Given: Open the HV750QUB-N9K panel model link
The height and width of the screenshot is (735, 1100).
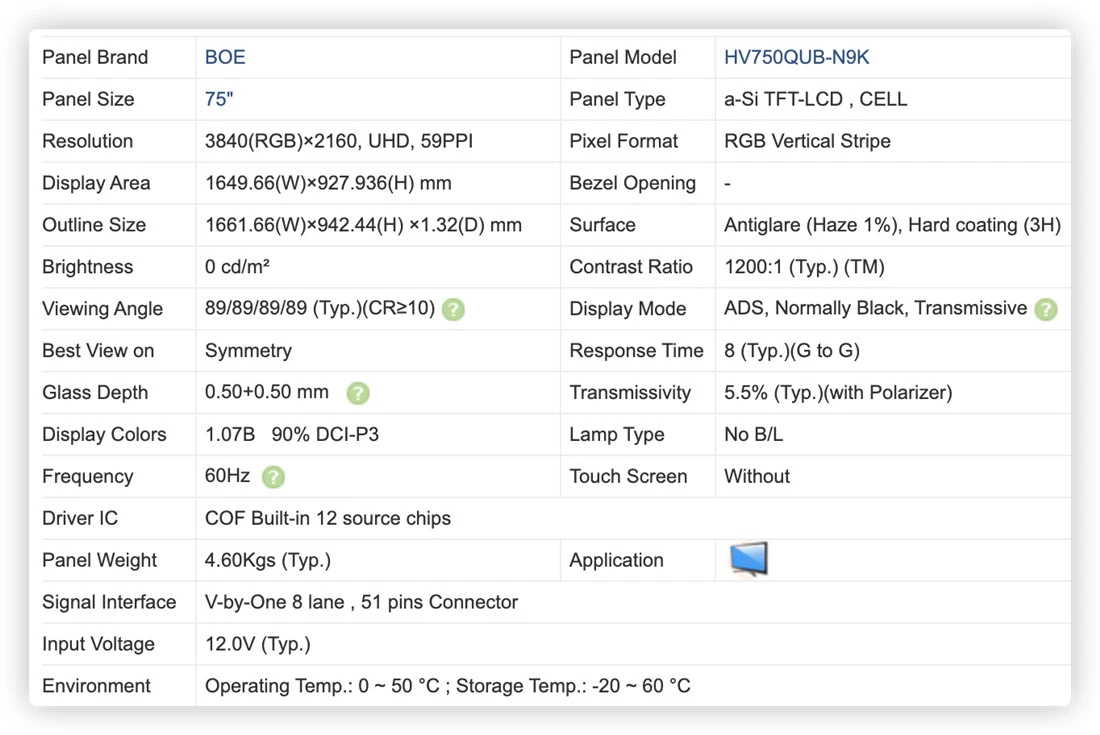Looking at the screenshot, I should click(796, 58).
